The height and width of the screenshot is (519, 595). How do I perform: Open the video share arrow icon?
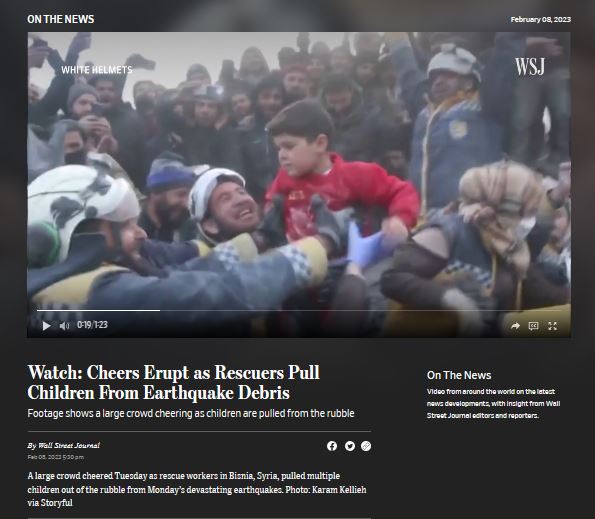coord(515,326)
